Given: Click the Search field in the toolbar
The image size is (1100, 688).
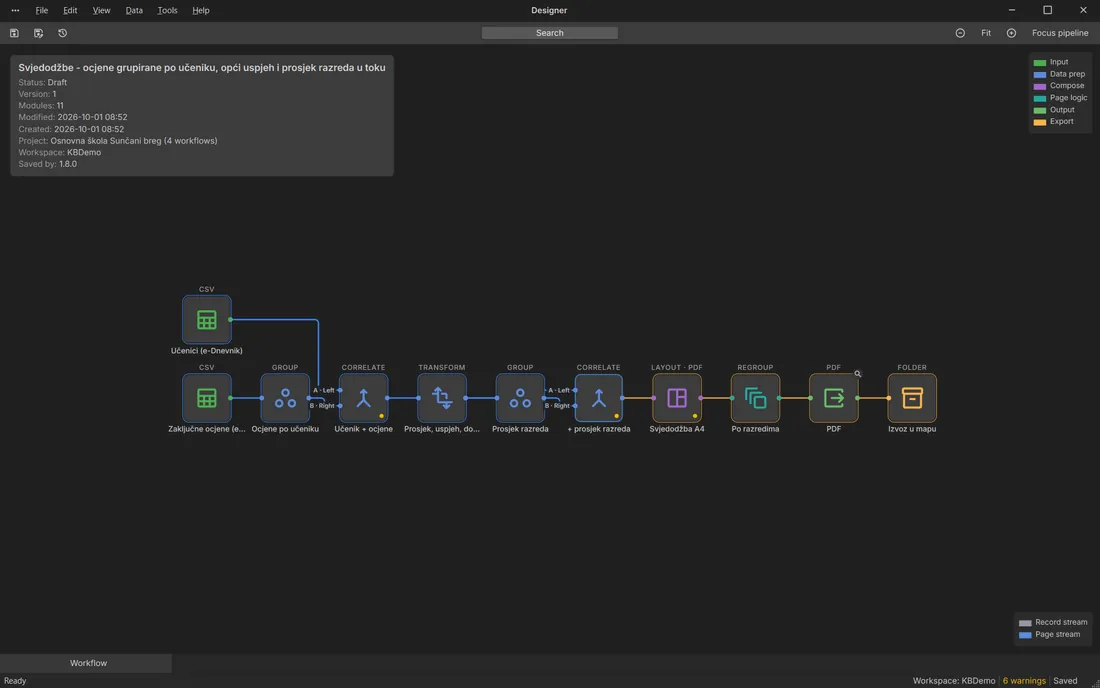Looking at the screenshot, I should [549, 33].
